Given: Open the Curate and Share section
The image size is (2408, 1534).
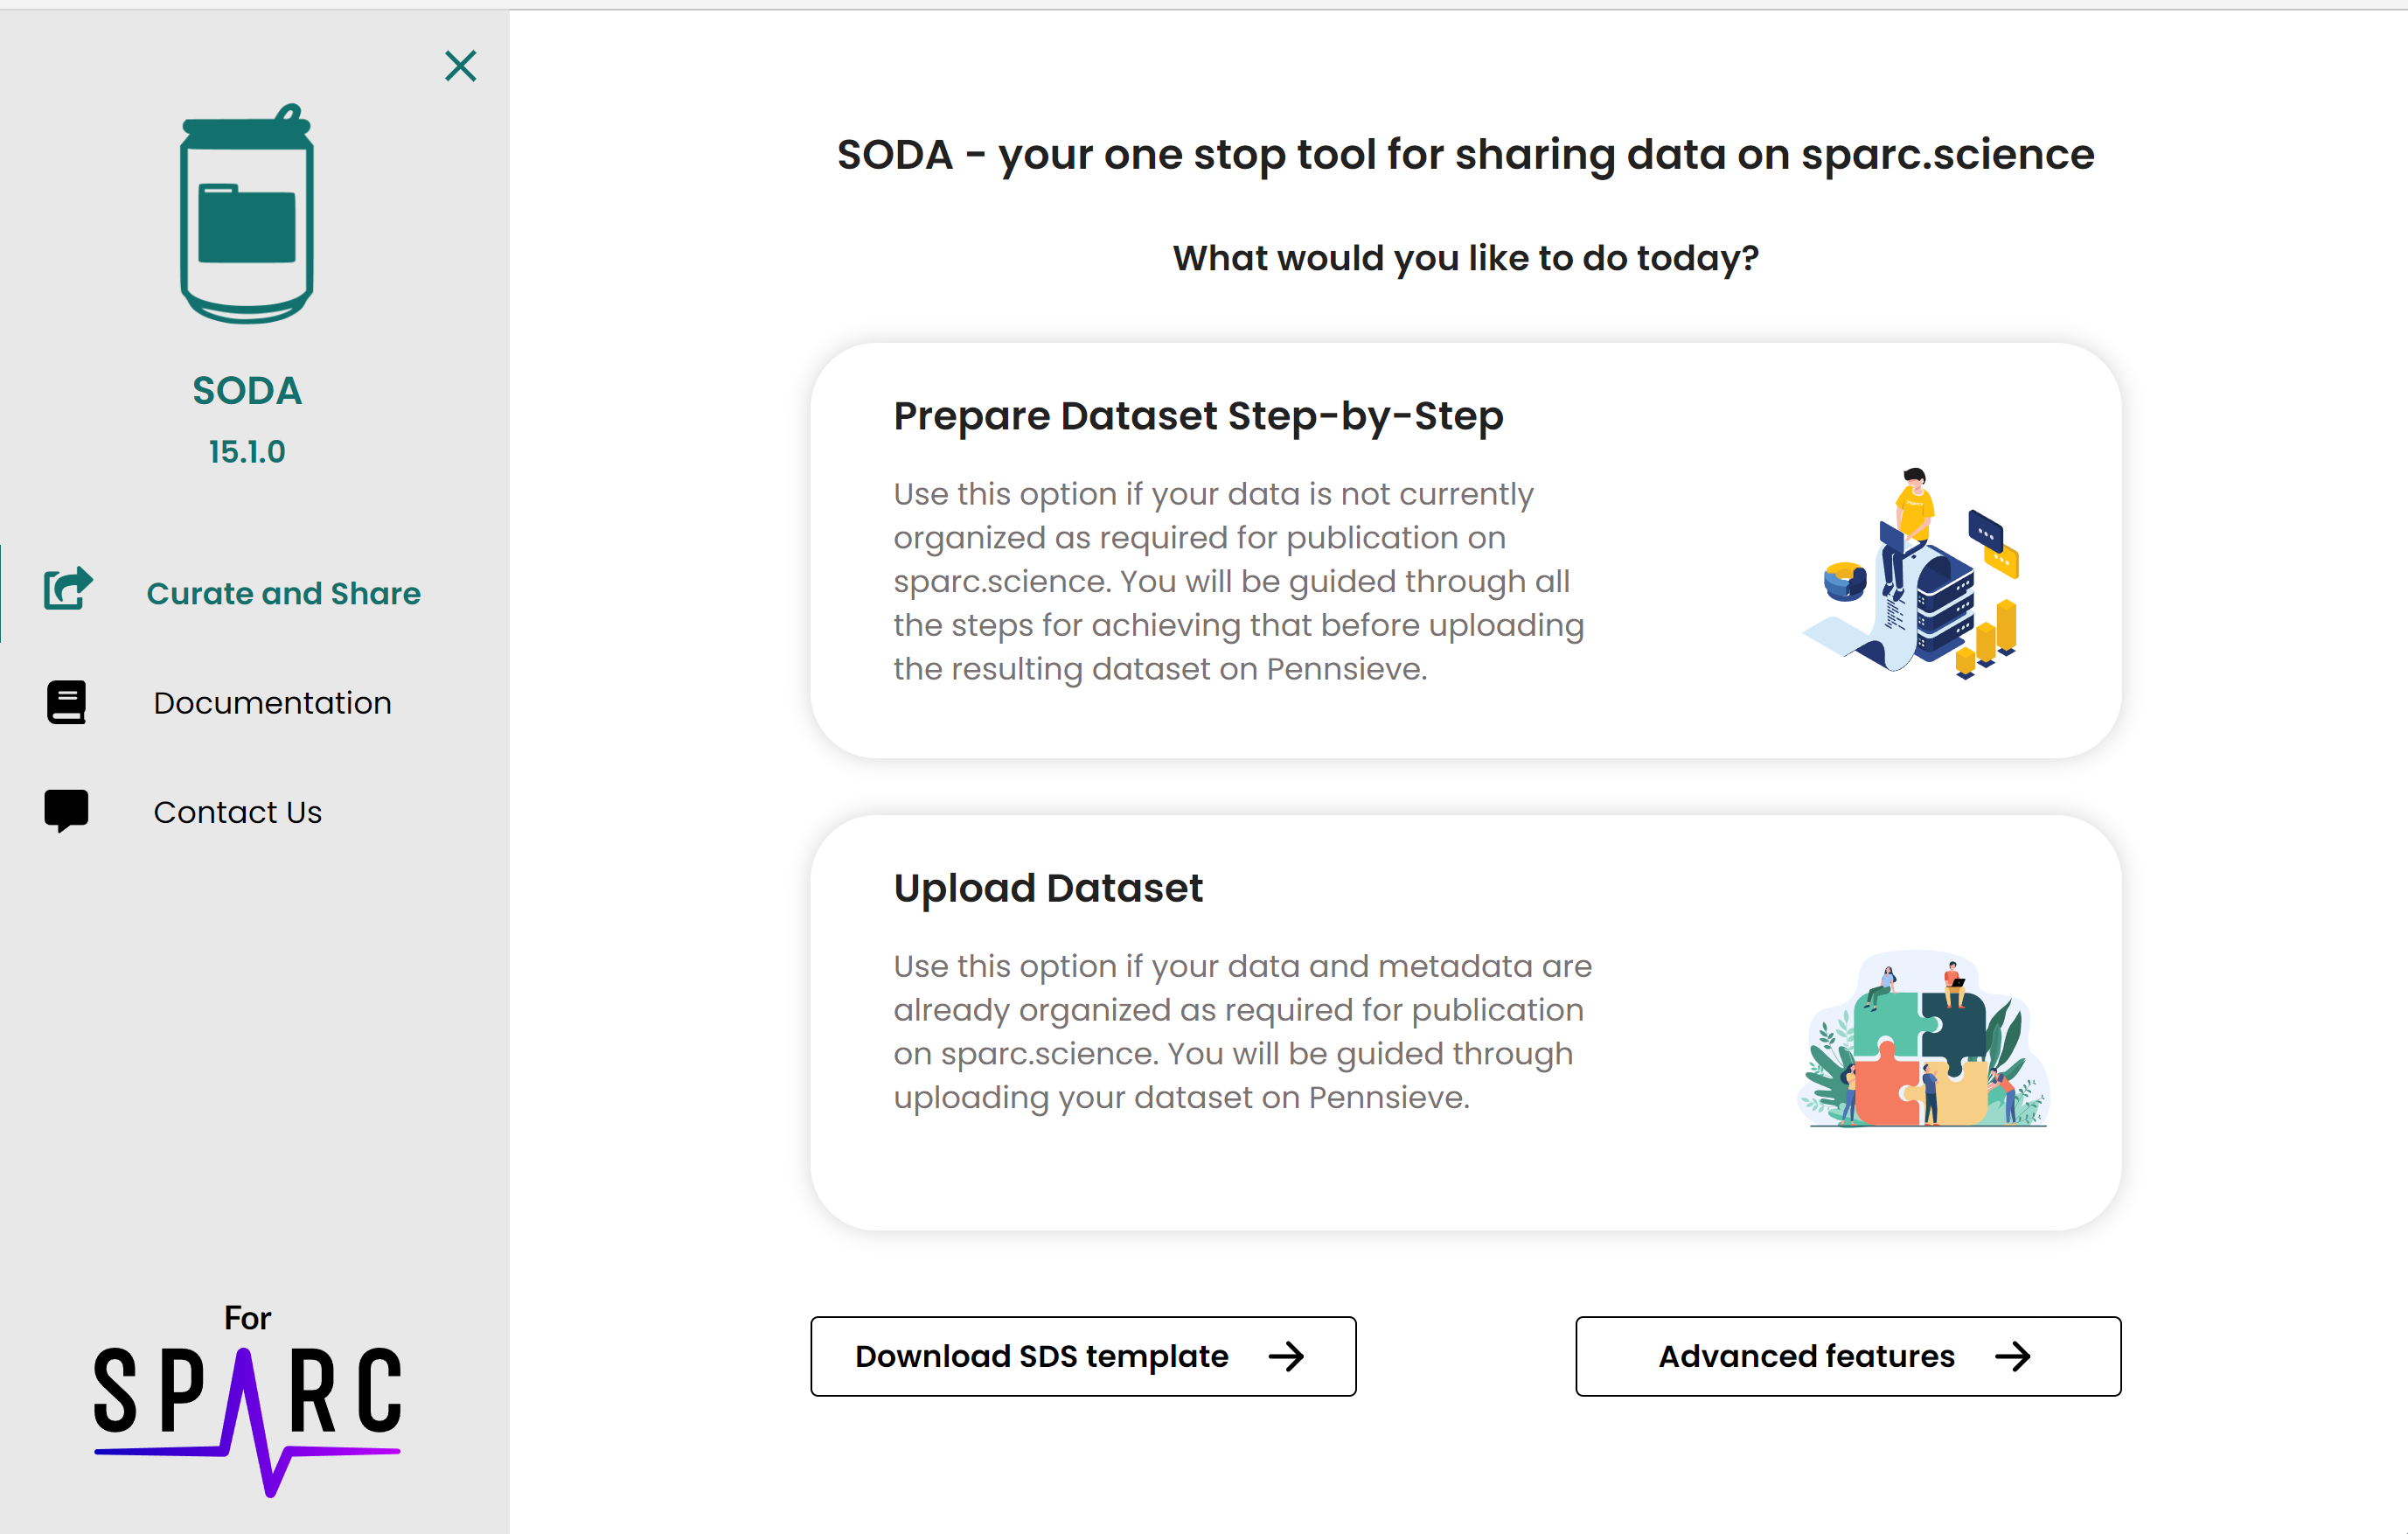Looking at the screenshot, I should click(255, 593).
